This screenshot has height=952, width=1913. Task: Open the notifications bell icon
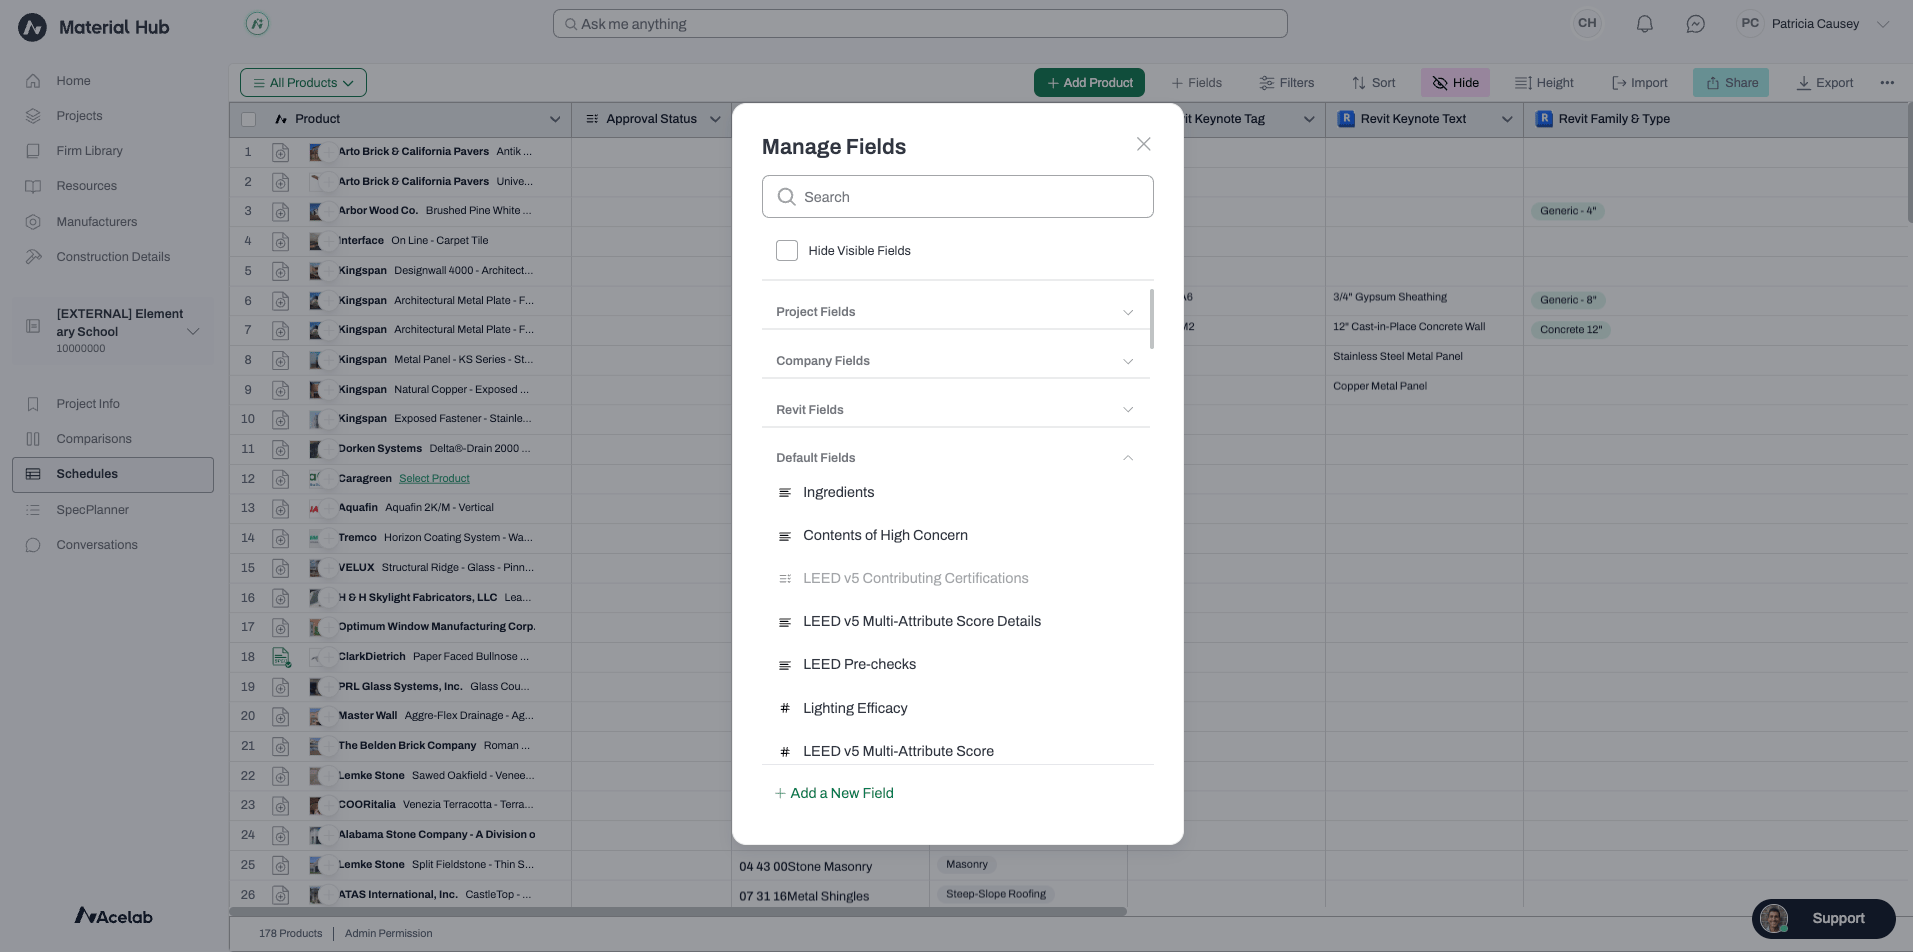[x=1644, y=24]
